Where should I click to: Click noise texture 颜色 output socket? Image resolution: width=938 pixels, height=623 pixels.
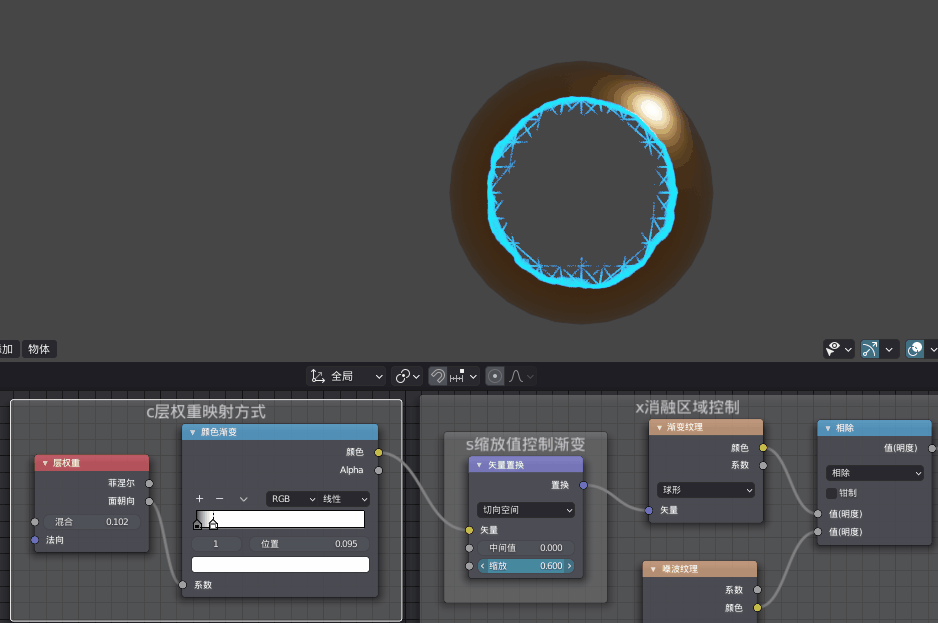pos(757,608)
